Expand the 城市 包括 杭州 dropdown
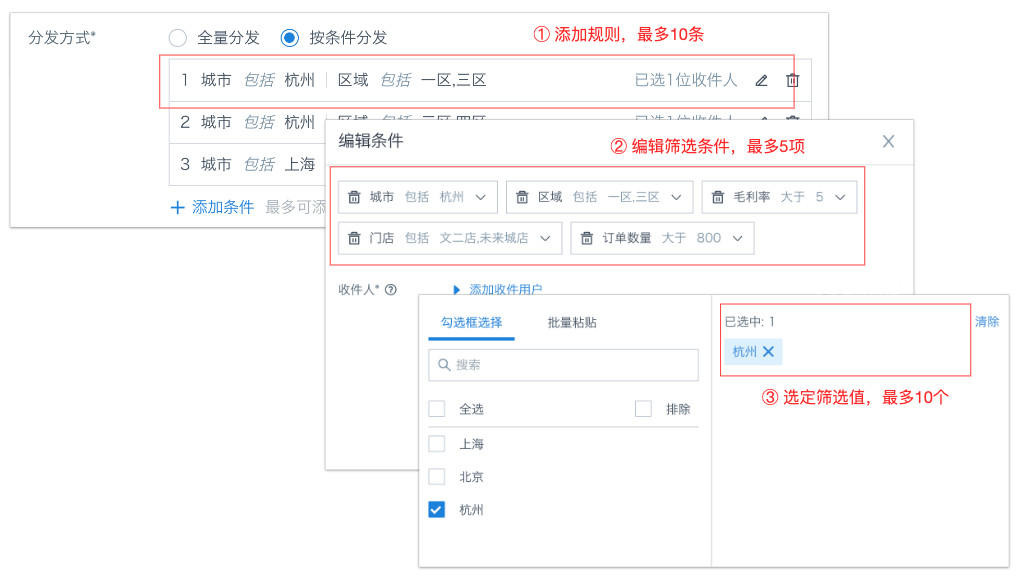Image resolution: width=1021 pixels, height=579 pixels. [x=481, y=197]
